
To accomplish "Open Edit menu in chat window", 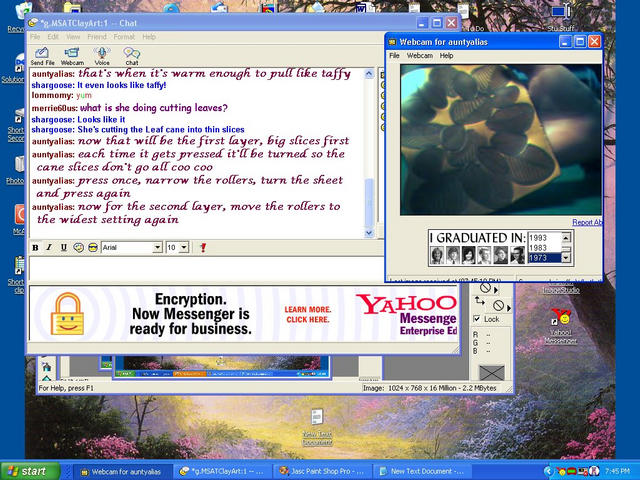I will (53, 37).
